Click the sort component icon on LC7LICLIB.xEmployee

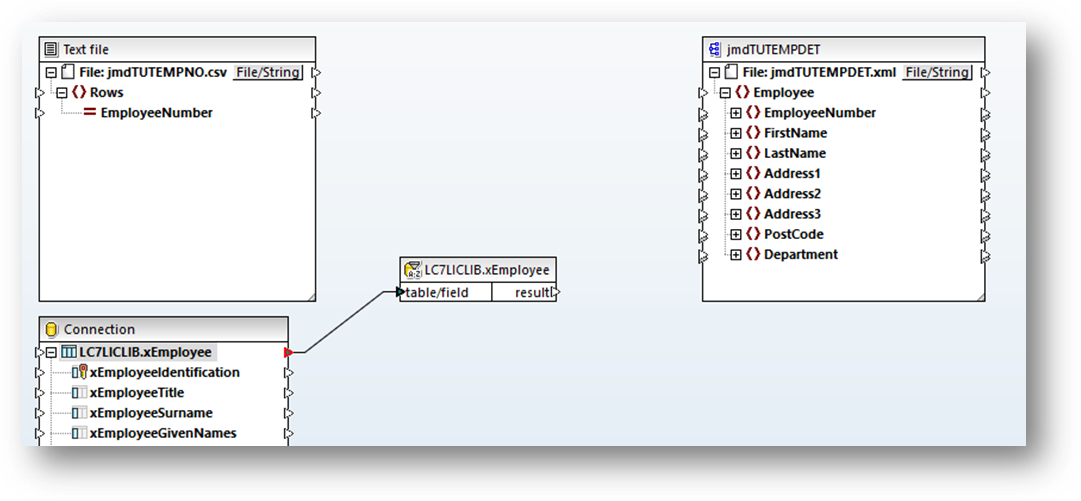413,269
